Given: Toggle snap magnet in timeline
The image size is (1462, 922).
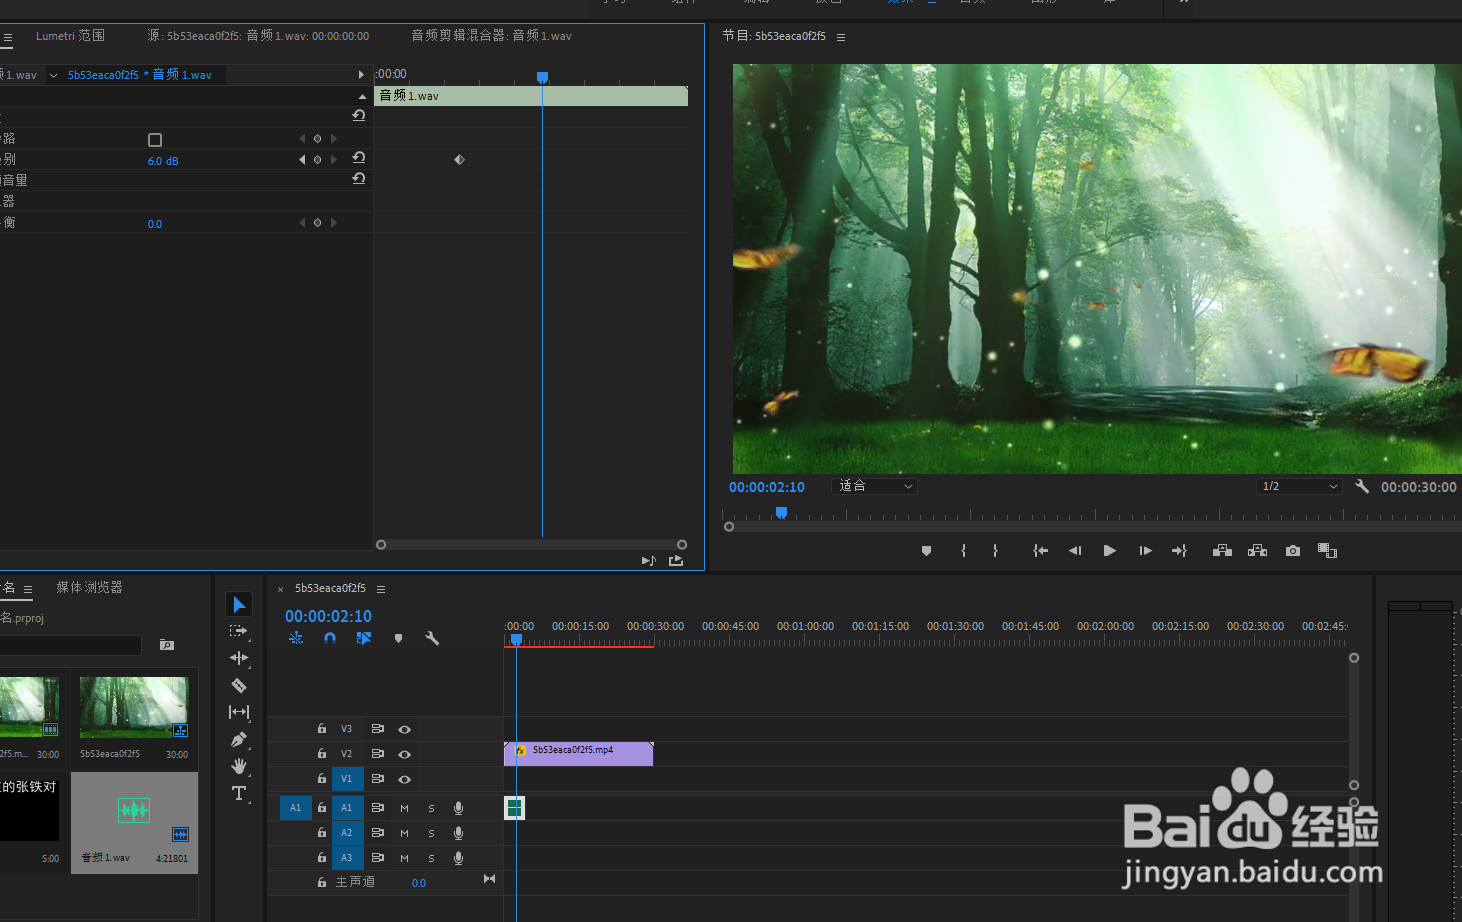Looking at the screenshot, I should coord(330,638).
